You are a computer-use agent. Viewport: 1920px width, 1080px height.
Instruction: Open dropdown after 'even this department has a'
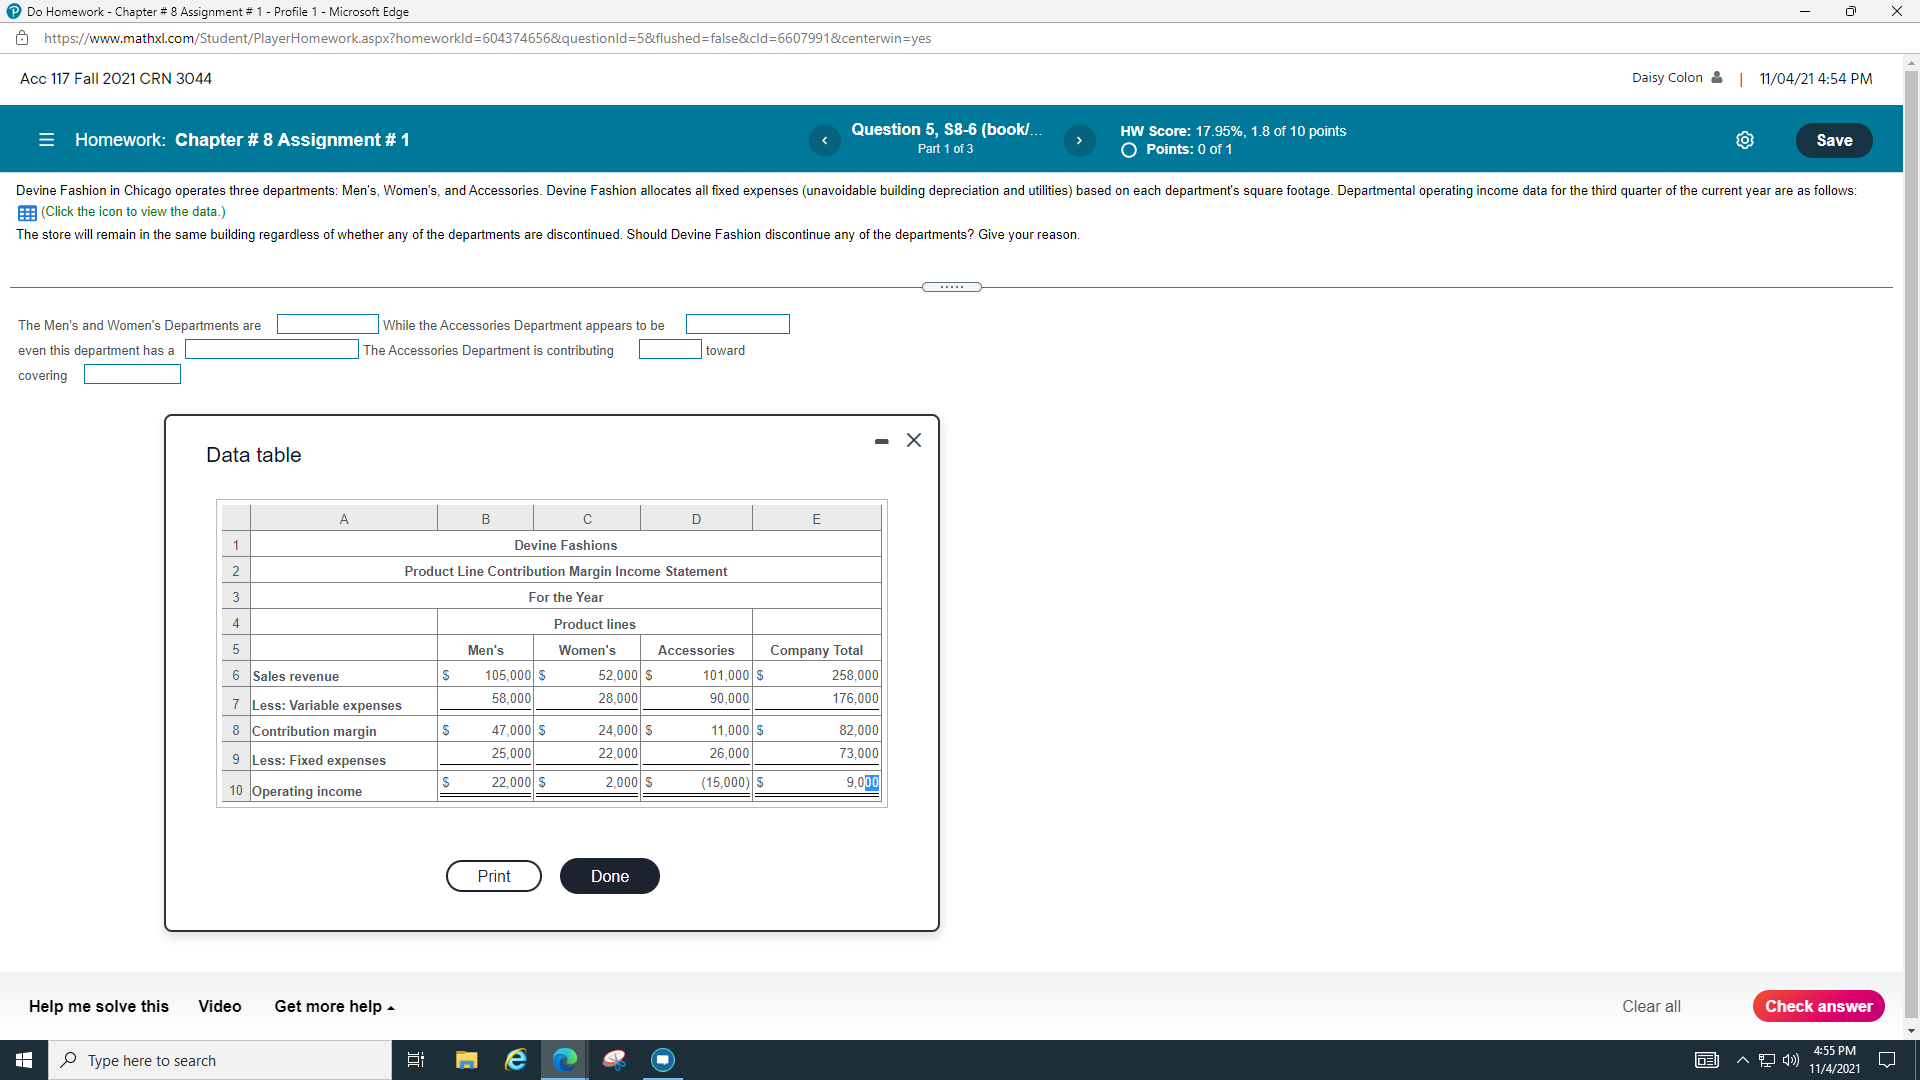coord(271,349)
